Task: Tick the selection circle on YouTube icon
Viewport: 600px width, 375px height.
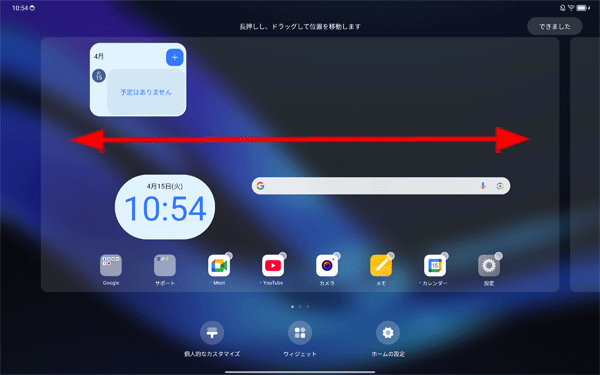Action: coord(283,256)
